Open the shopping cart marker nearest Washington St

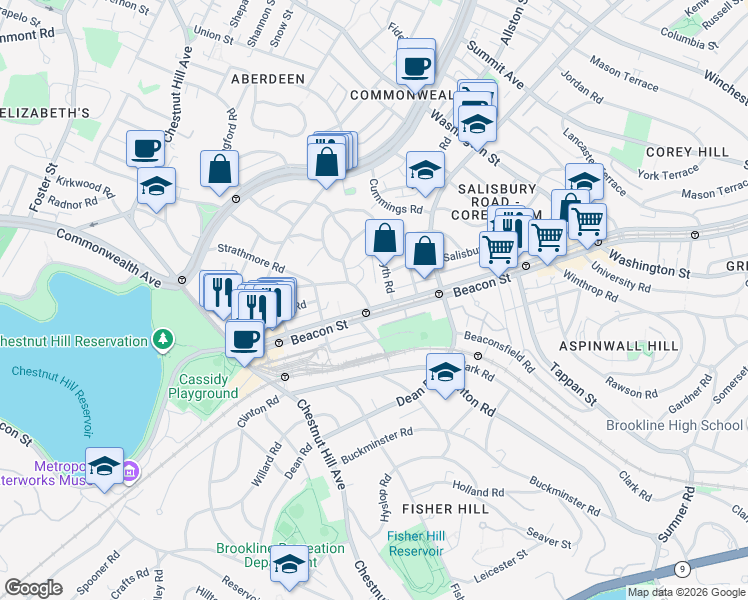pyautogui.click(x=588, y=222)
